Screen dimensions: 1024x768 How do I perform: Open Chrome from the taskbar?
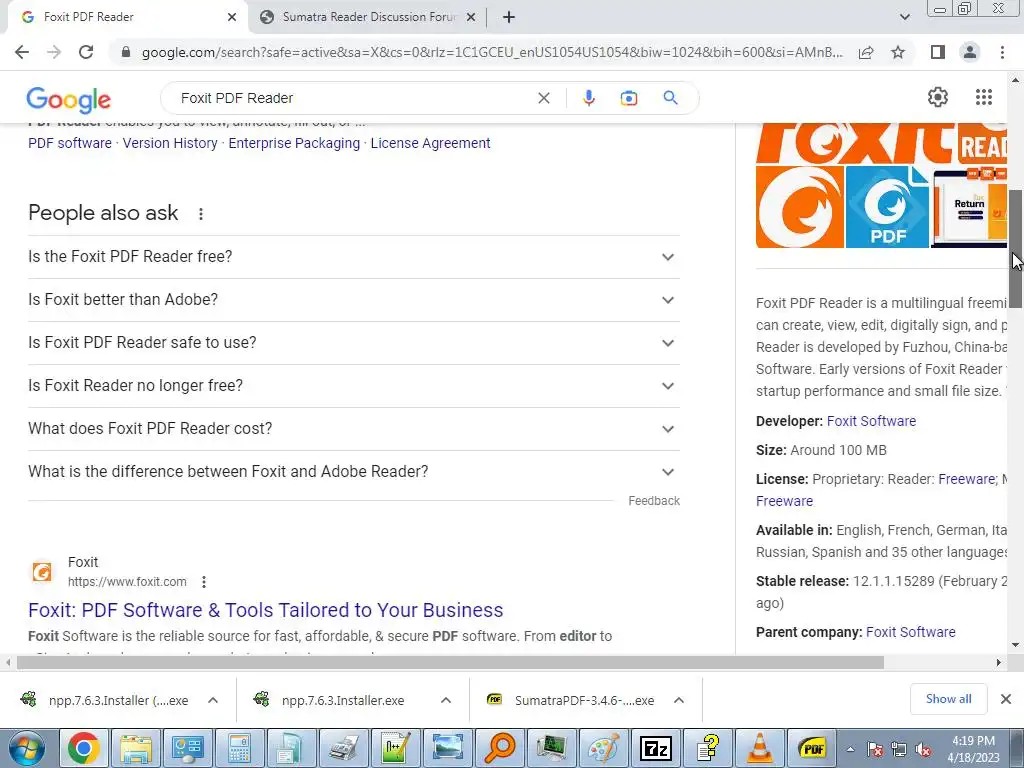tap(84, 748)
